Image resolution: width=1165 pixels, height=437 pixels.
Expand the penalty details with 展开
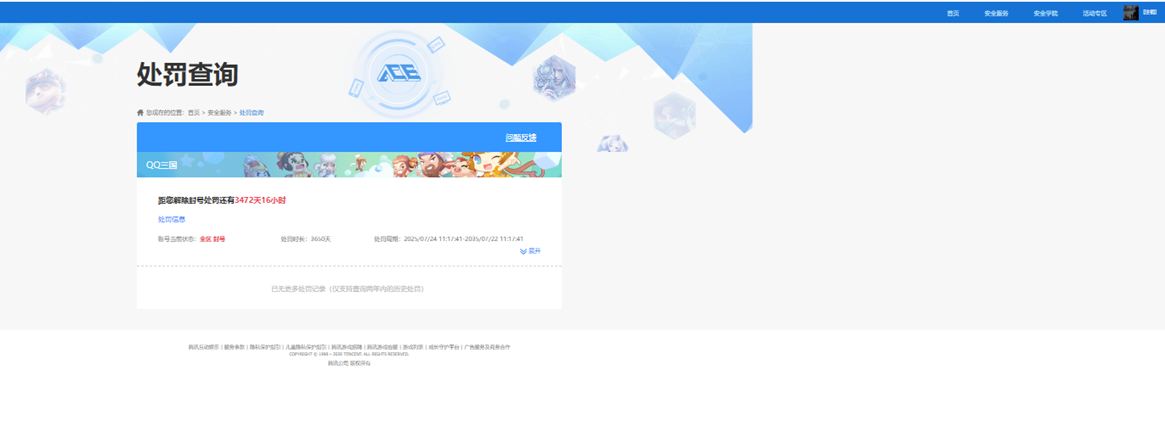[x=530, y=251]
